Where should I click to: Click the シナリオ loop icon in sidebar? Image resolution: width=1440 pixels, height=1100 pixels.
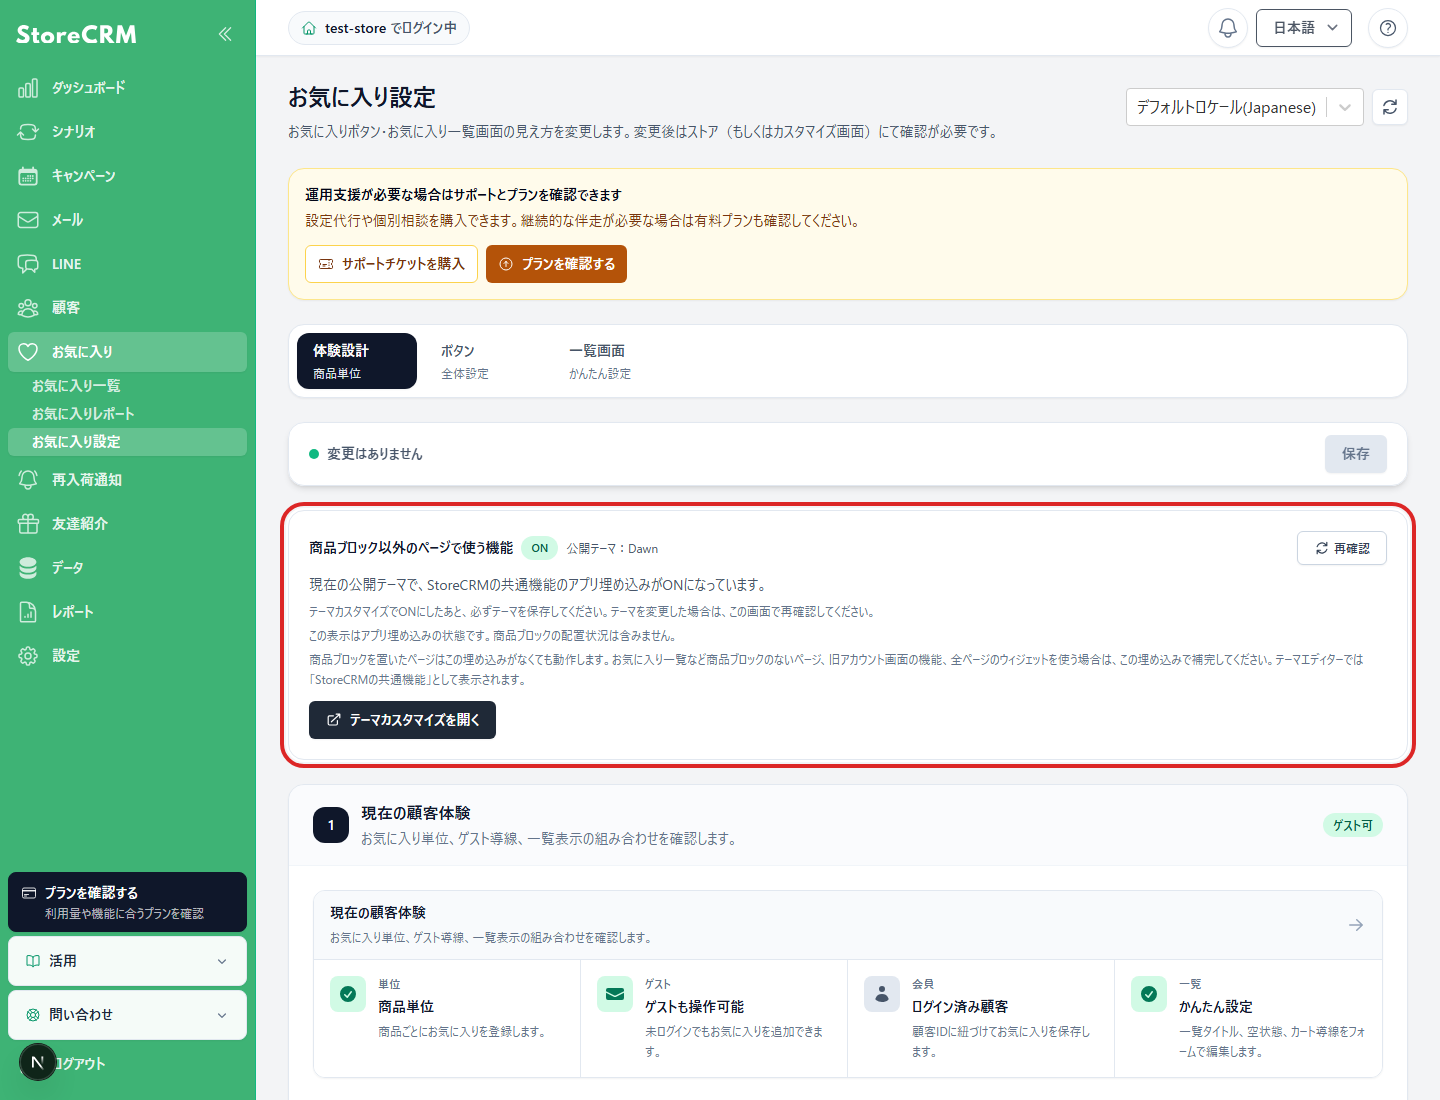point(28,132)
